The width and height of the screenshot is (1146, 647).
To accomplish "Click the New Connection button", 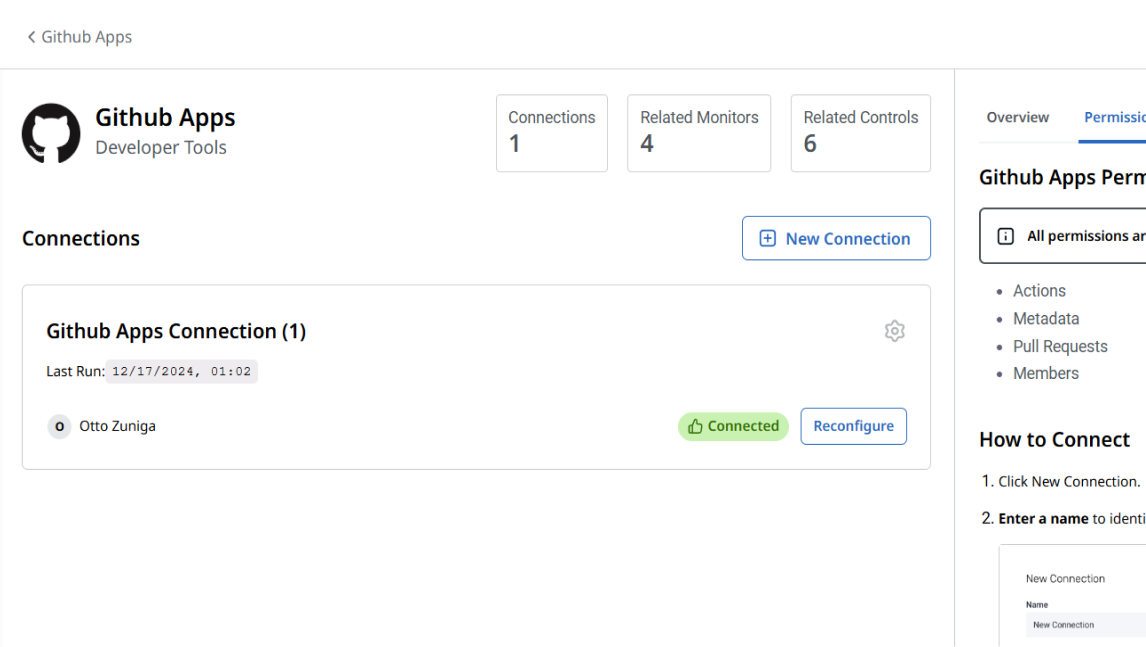I will point(836,238).
